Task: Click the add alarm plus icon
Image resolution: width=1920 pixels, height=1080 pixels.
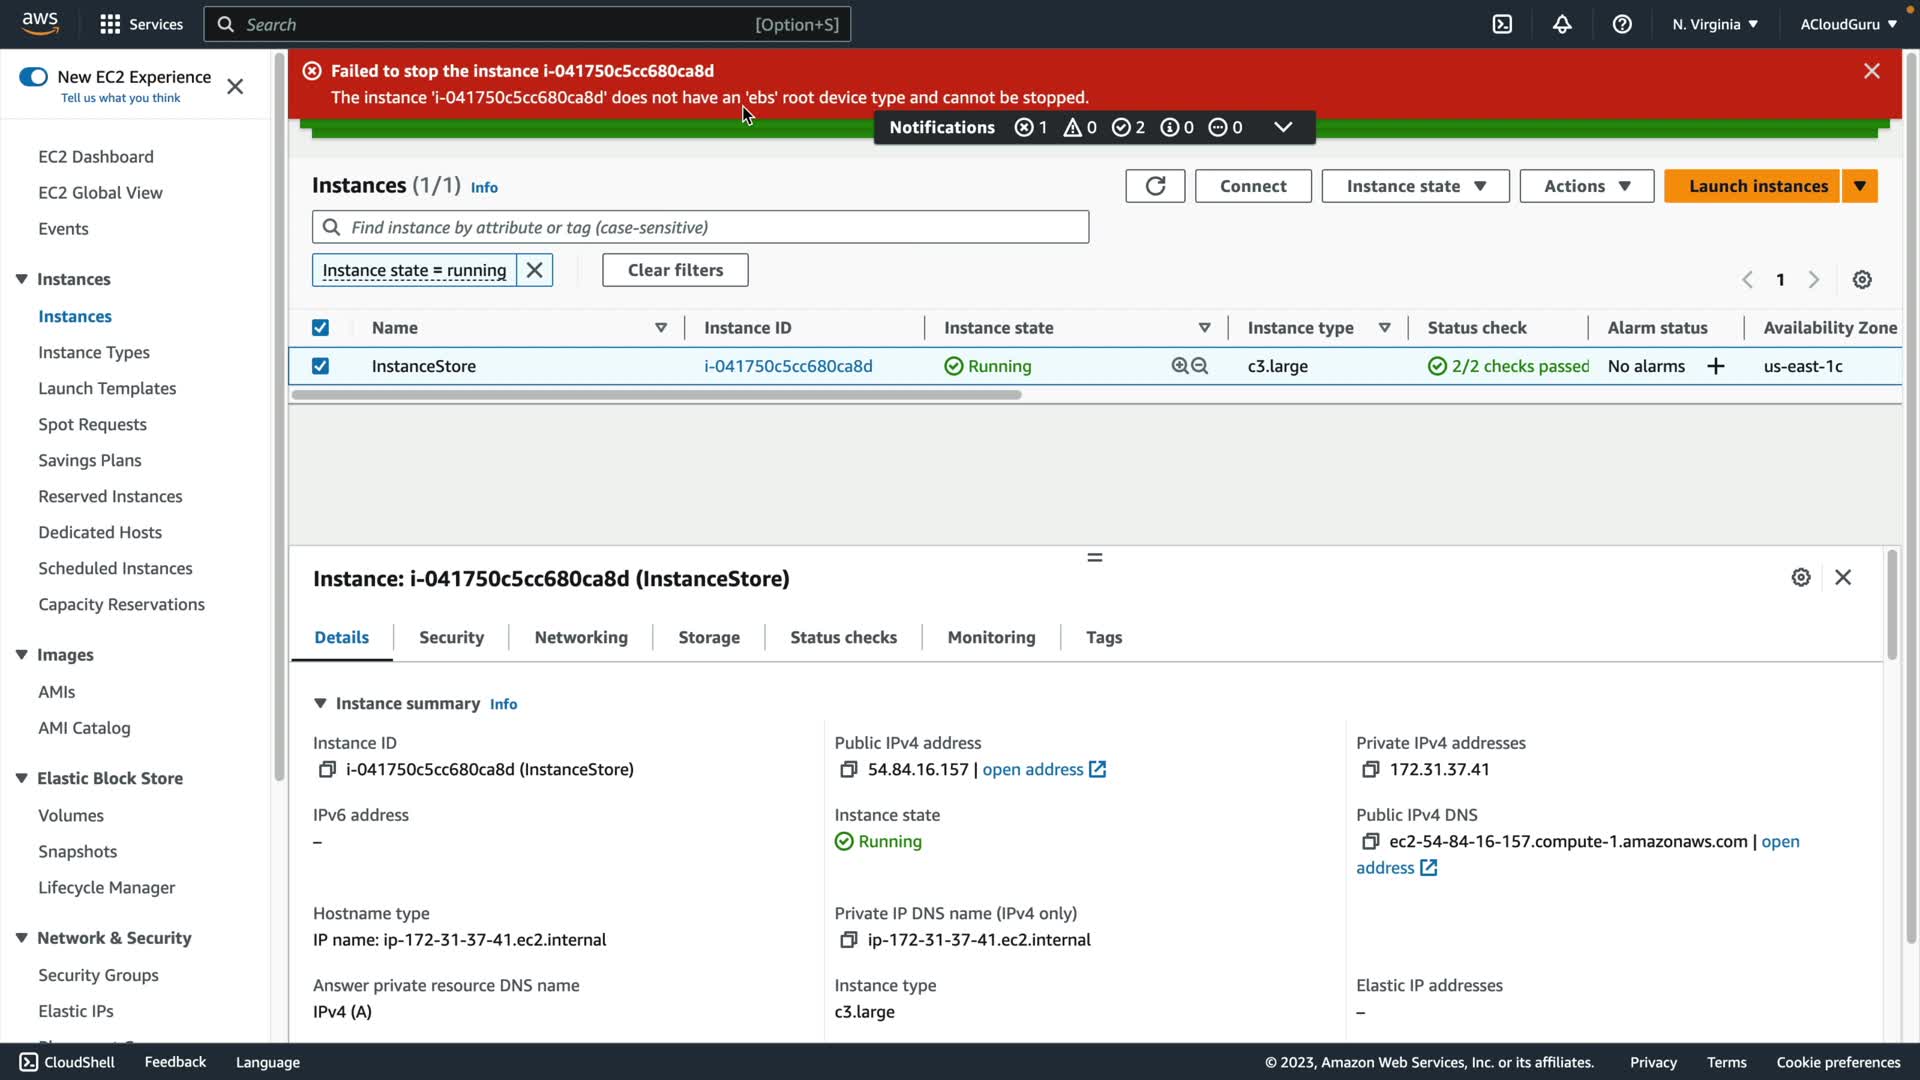Action: tap(1716, 366)
